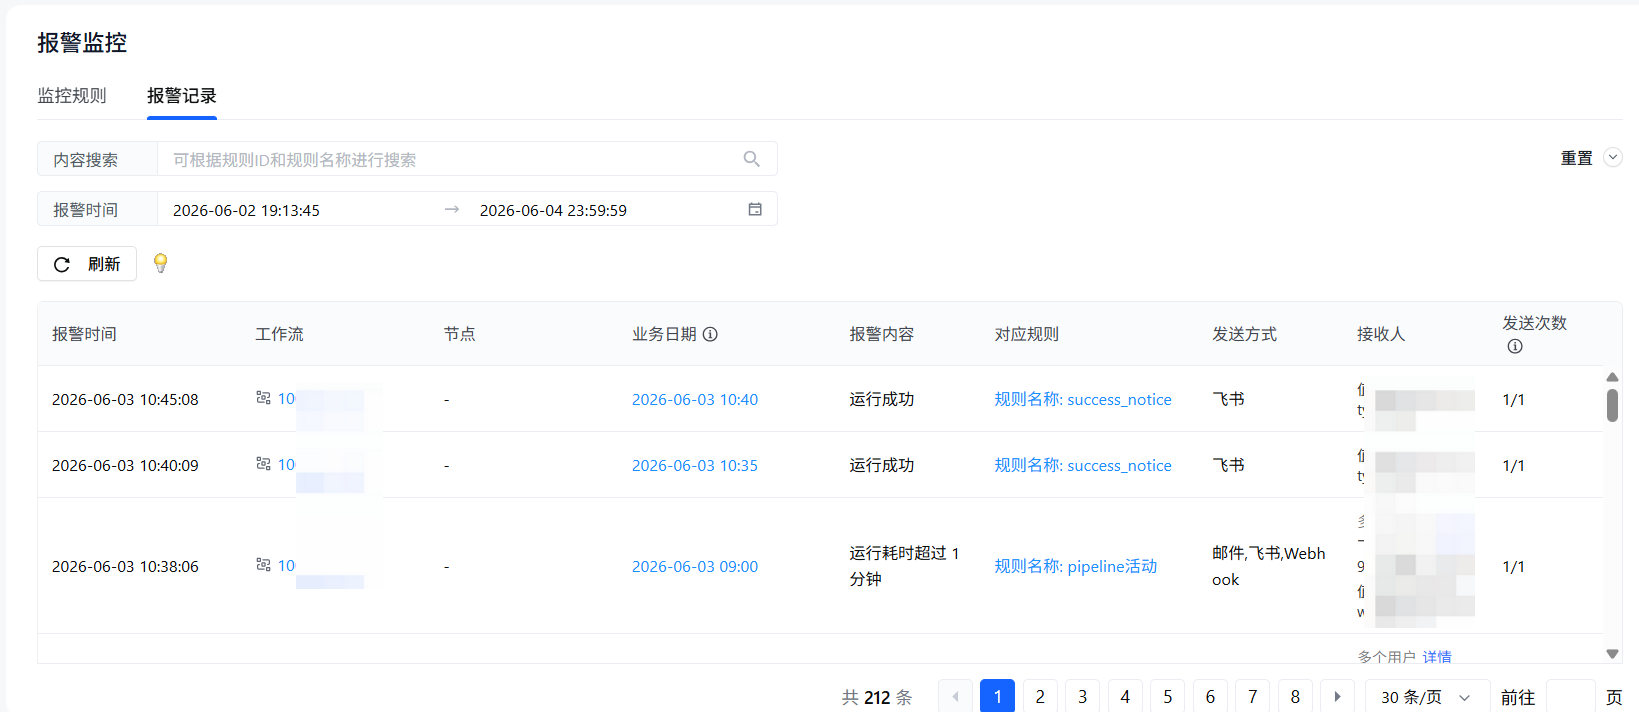Select the 报警记录 tab
Image resolution: width=1639 pixels, height=712 pixels.
tap(182, 95)
